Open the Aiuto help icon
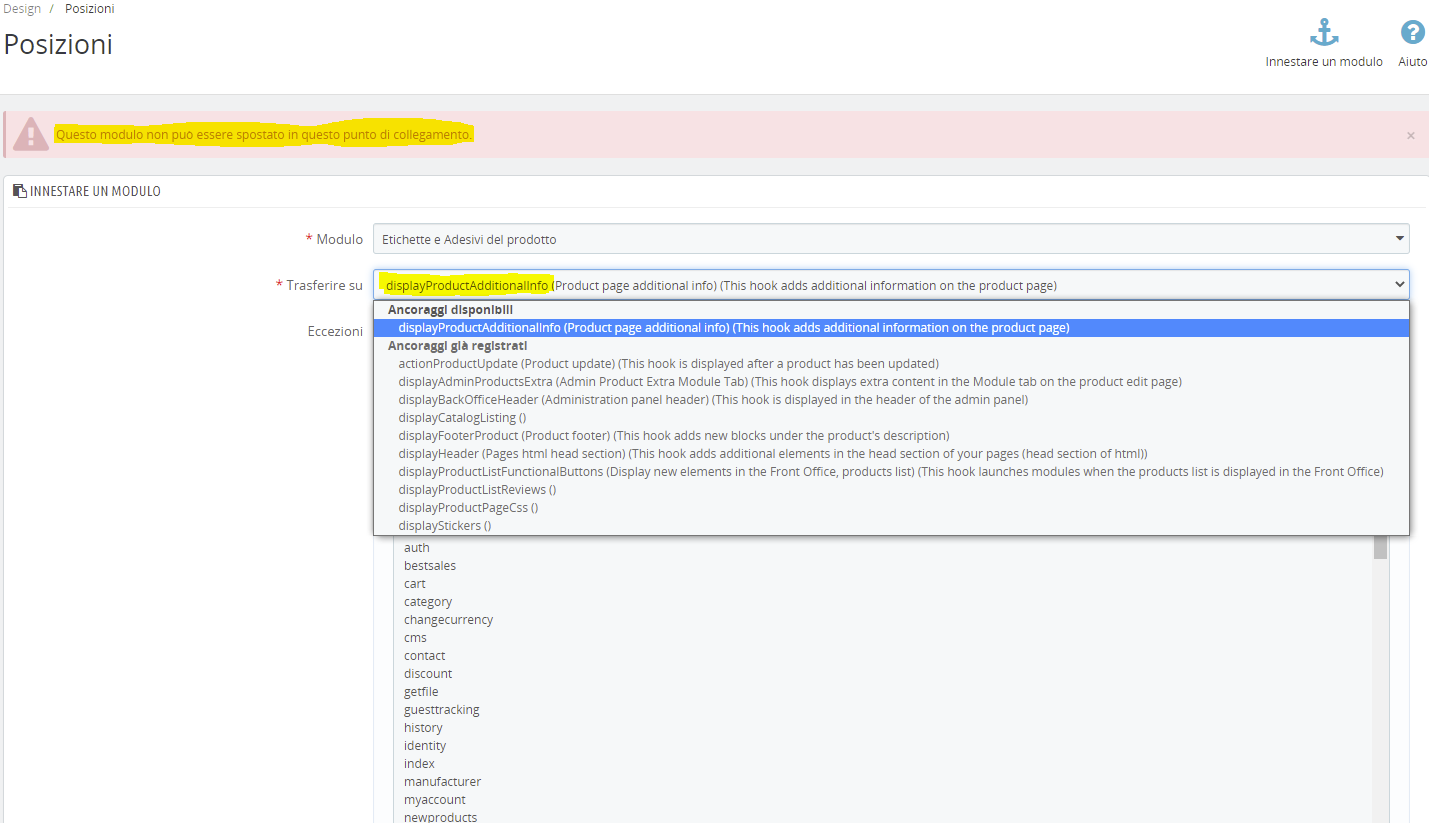Viewport: 1429px width, 823px height. (x=1412, y=32)
